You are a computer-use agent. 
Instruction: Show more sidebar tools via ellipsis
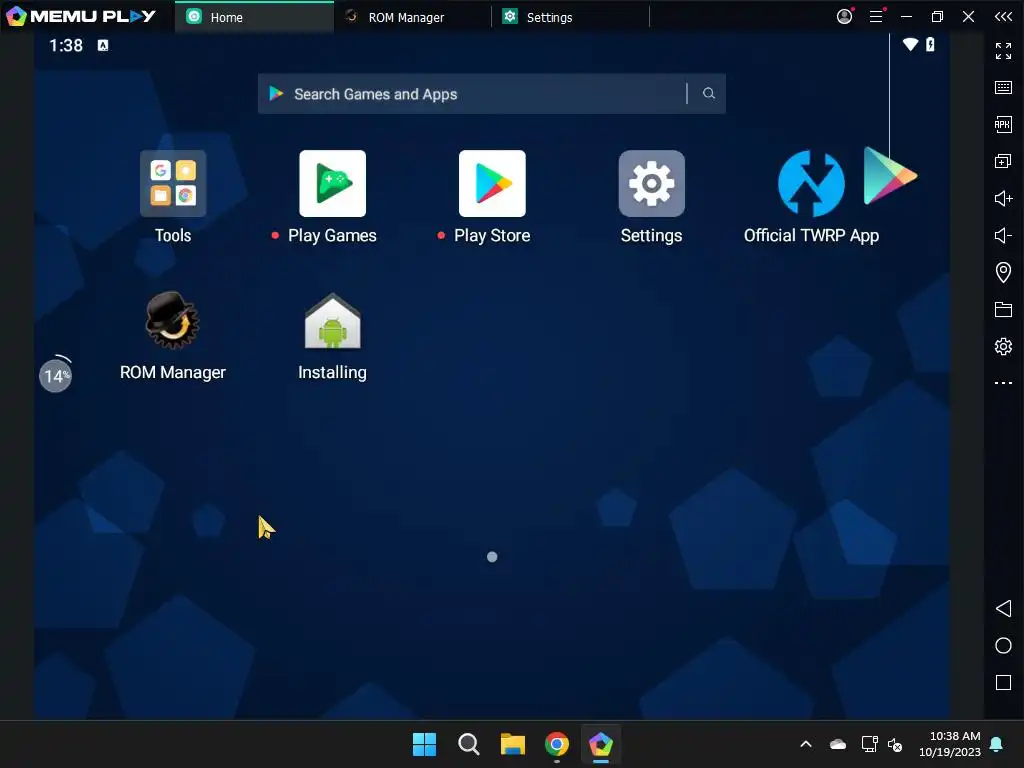pos(1003,383)
